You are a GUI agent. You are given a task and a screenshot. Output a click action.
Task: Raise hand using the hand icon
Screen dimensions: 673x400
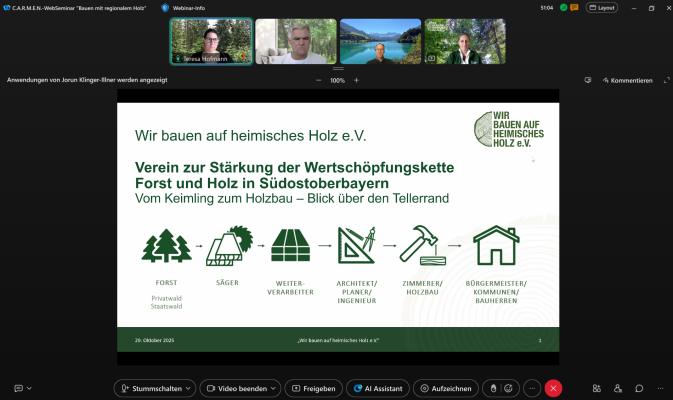pyautogui.click(x=494, y=388)
